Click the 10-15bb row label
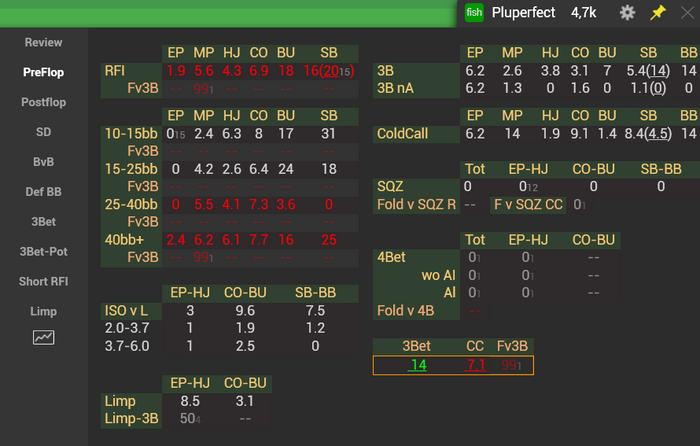Screen dimensions: 700x446 (131, 133)
